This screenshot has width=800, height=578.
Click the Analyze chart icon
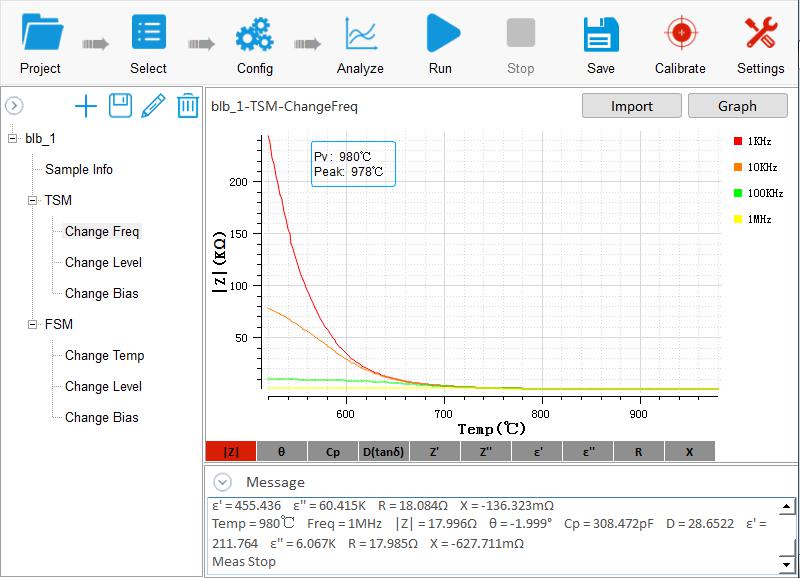tap(360, 34)
